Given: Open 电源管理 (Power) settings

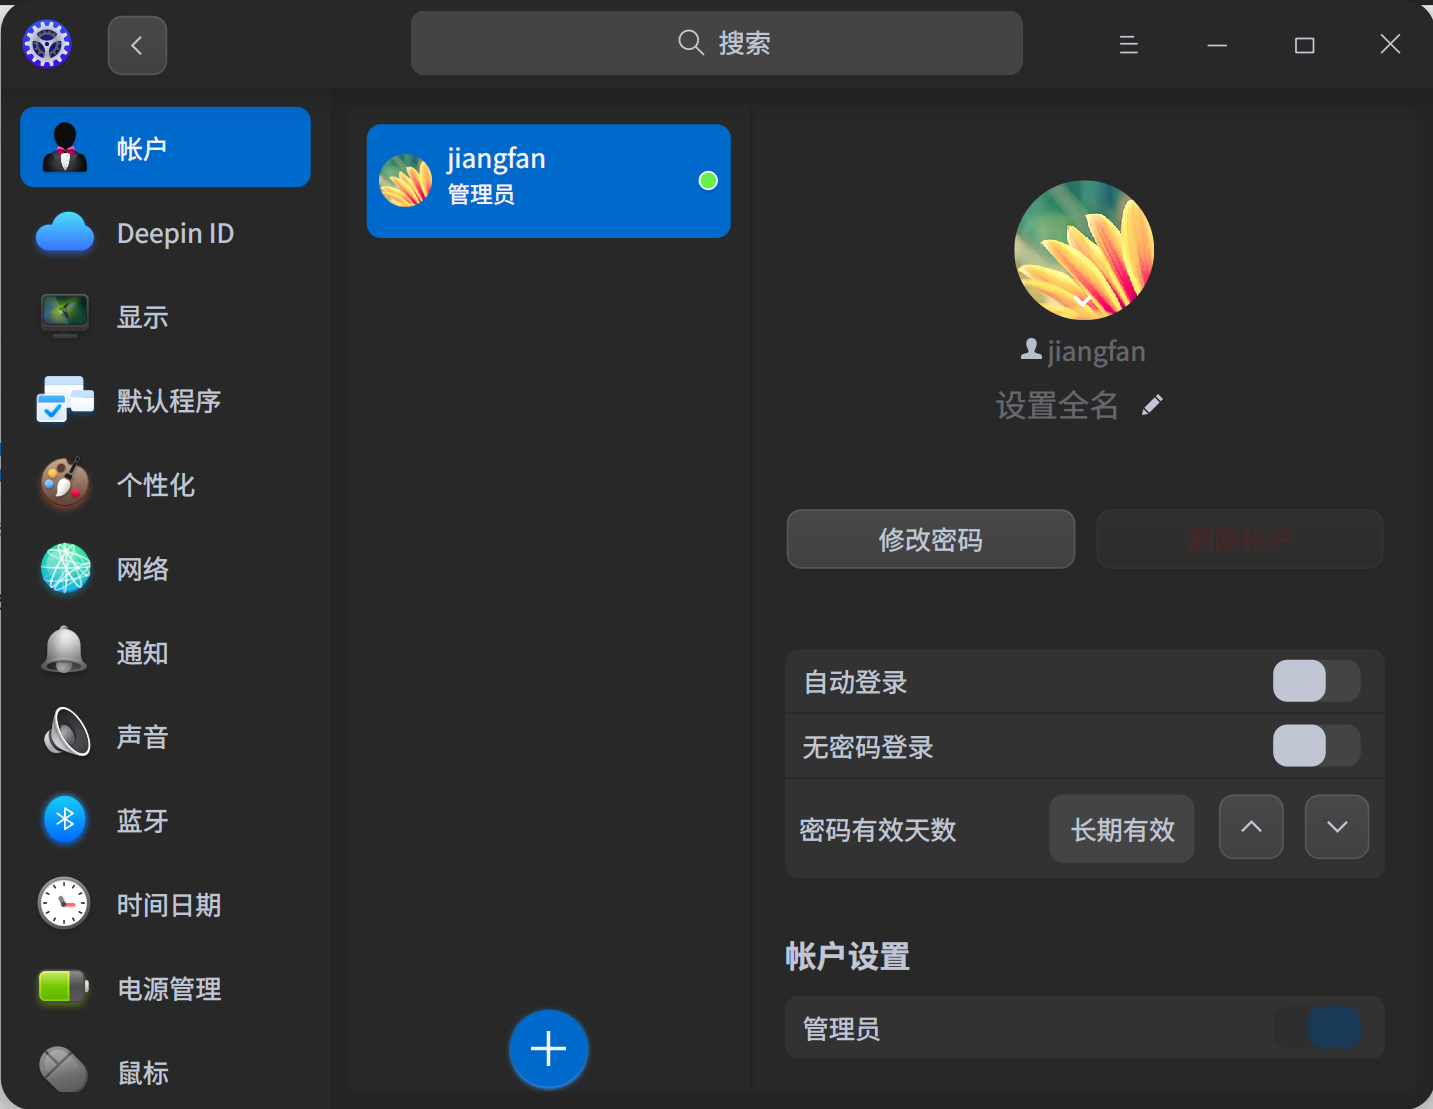Looking at the screenshot, I should point(170,988).
